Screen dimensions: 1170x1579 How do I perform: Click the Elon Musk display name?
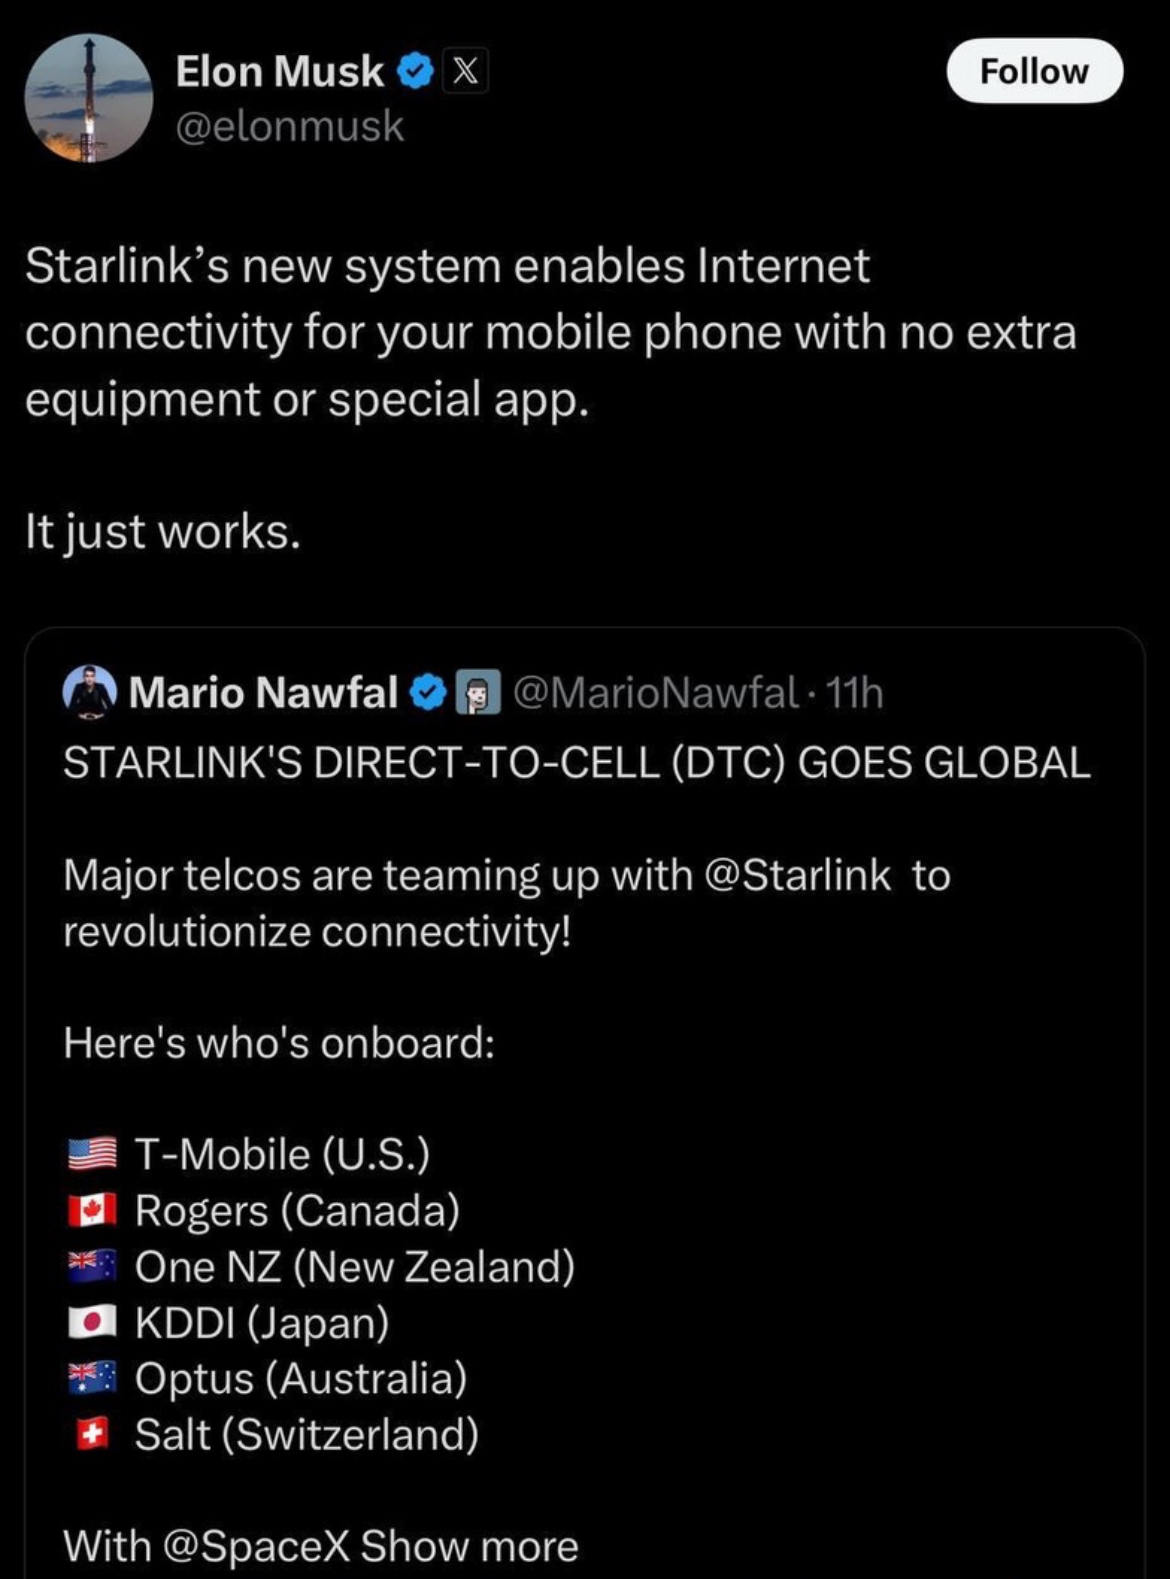click(x=279, y=71)
